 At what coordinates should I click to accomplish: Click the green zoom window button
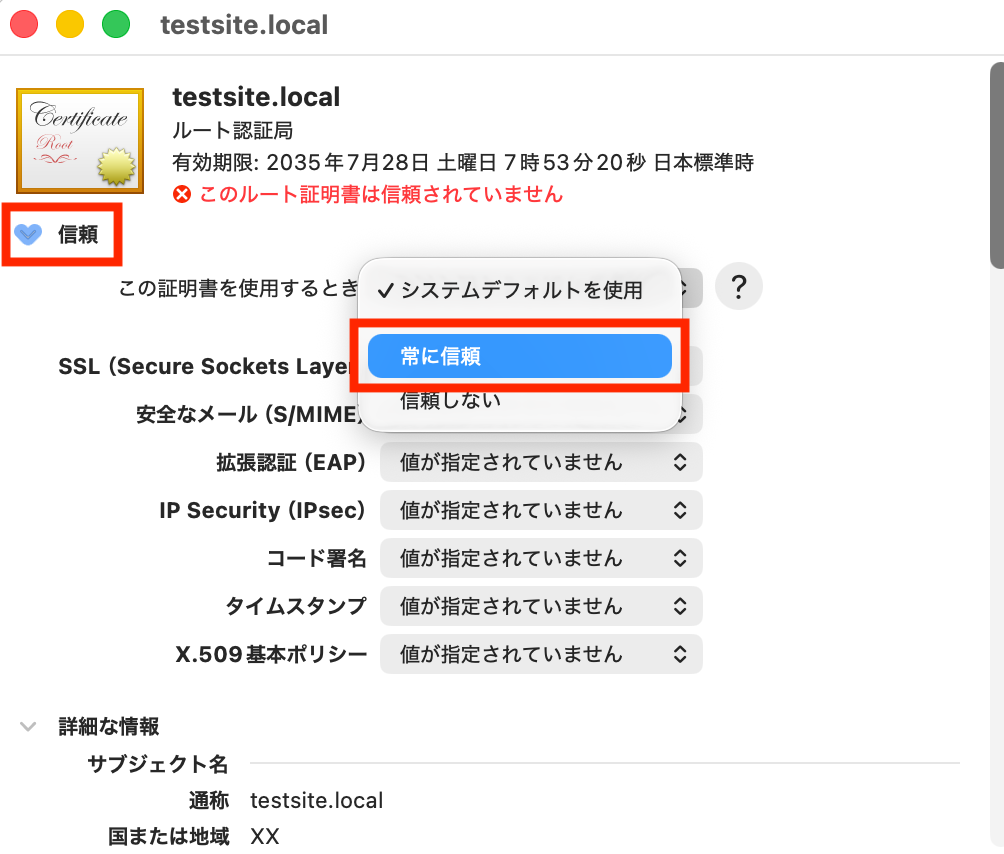coord(116,24)
